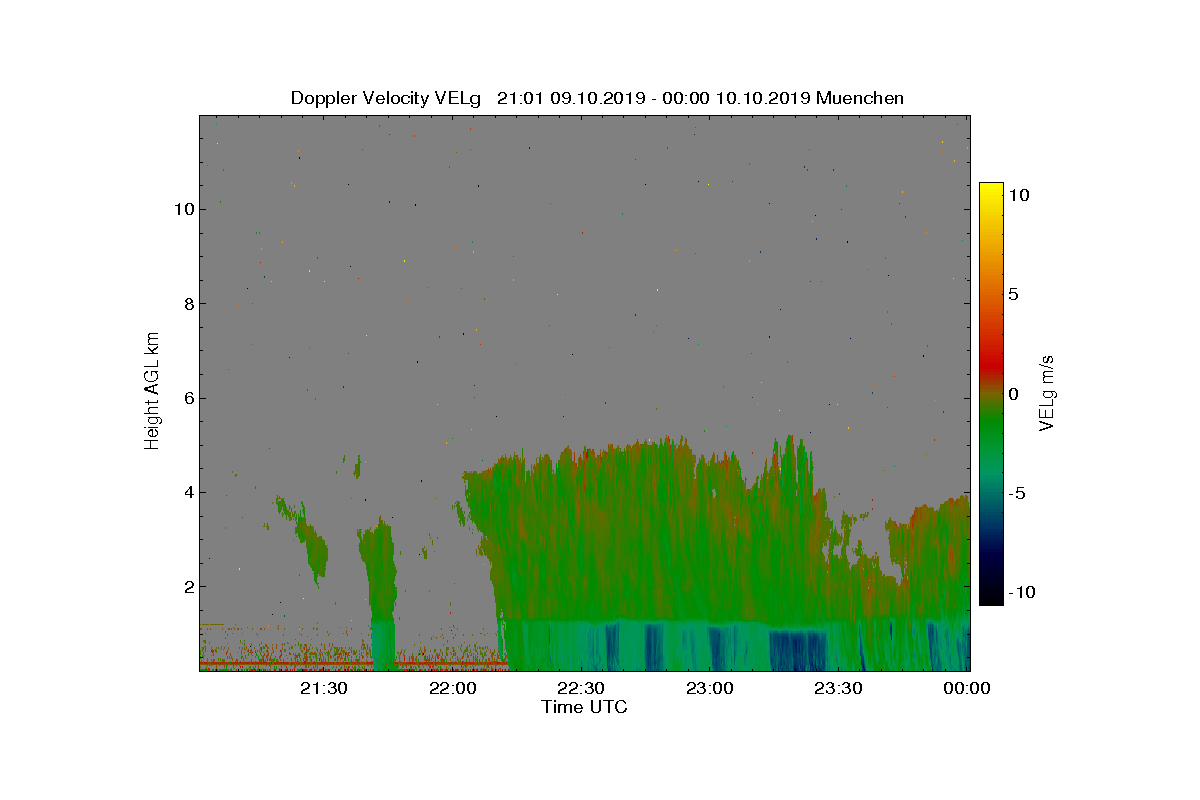The width and height of the screenshot is (1200, 800).
Task: Click the colorbar label 'VELg m/s'
Action: pyautogui.click(x=1047, y=392)
